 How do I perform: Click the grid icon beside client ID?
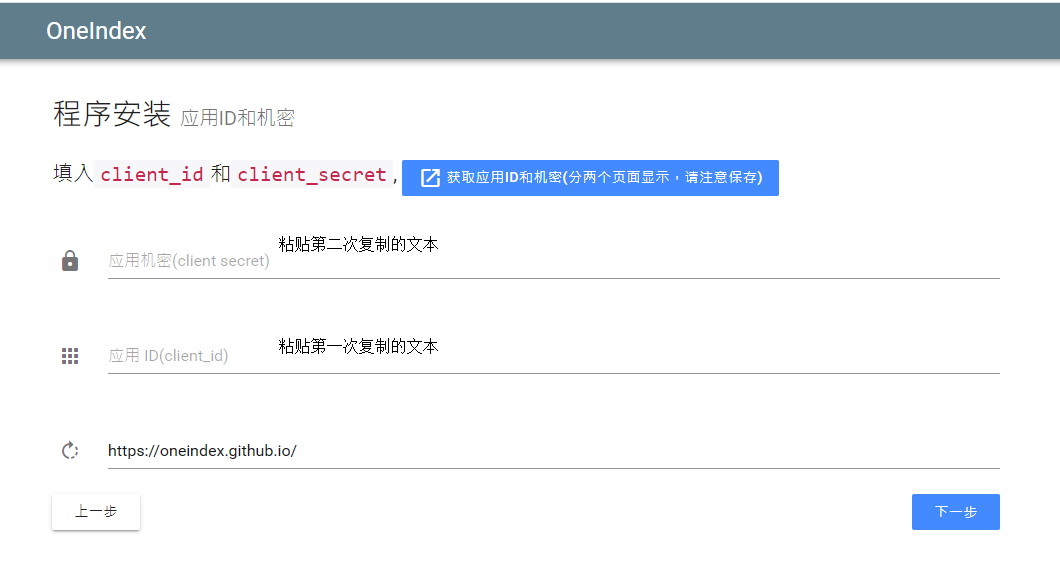coord(70,356)
